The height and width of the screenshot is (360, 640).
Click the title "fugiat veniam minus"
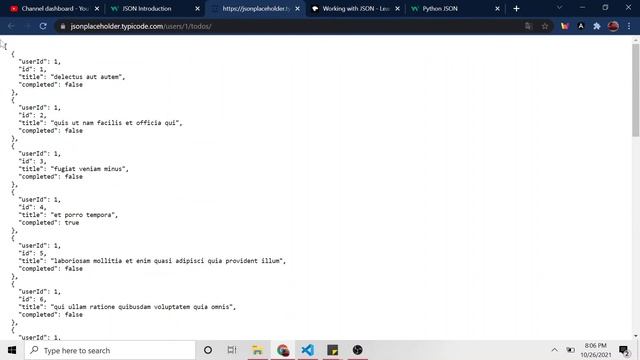tap(89, 169)
